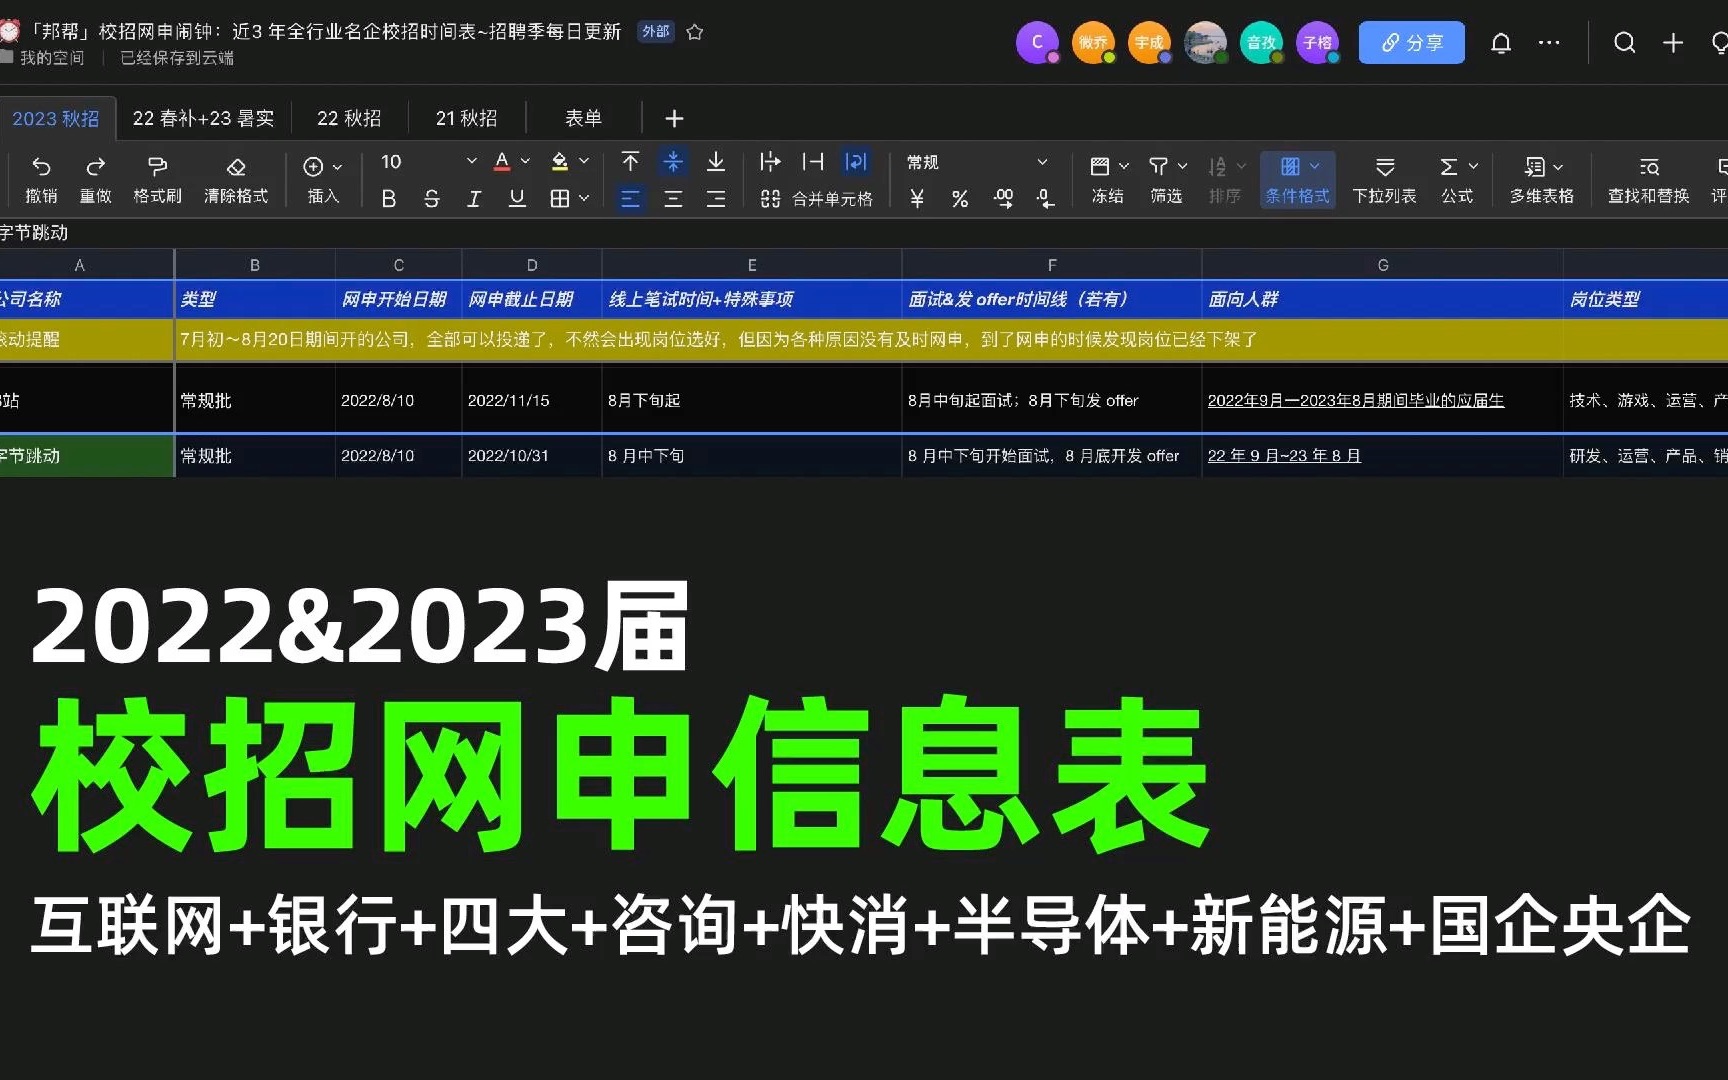The width and height of the screenshot is (1728, 1080).
Task: Set horizontal alignment to left
Action: tap(630, 199)
